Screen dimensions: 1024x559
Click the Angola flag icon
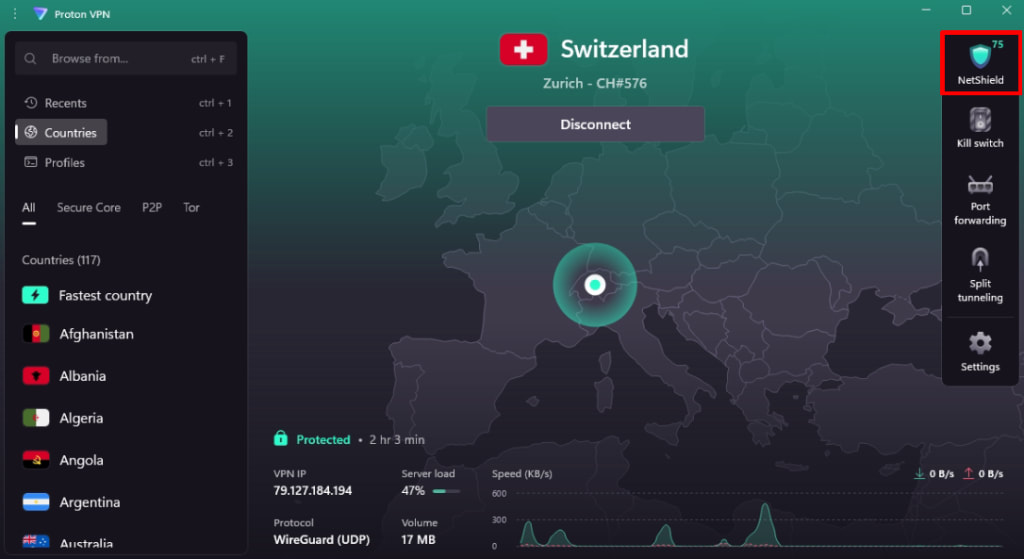pyautogui.click(x=36, y=460)
